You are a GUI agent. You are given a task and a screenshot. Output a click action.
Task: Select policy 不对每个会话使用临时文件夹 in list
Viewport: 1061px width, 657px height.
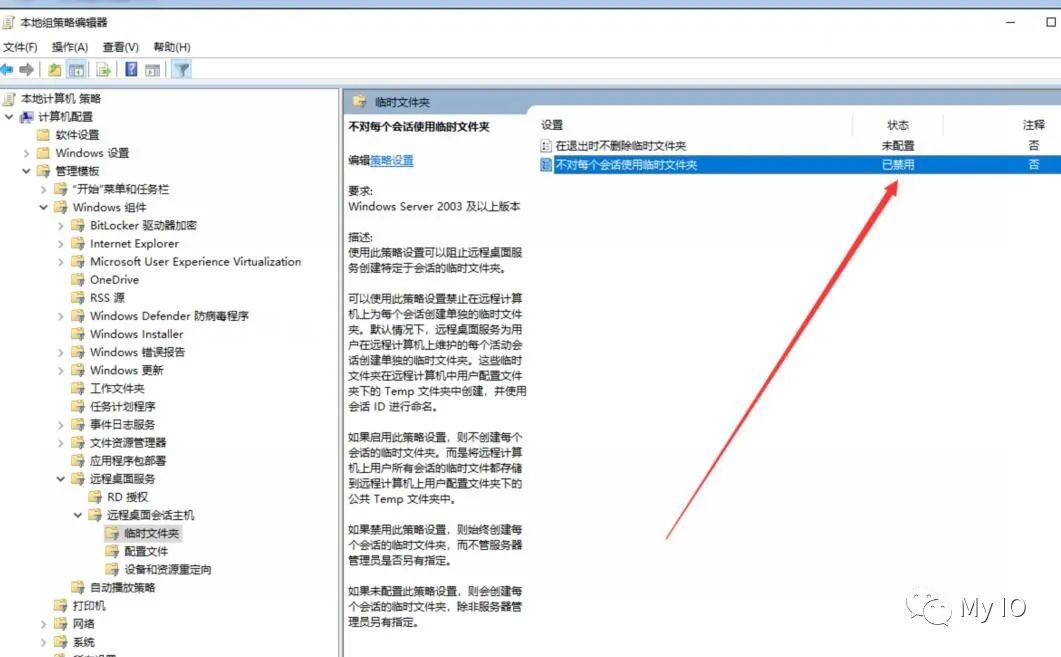[x=626, y=164]
